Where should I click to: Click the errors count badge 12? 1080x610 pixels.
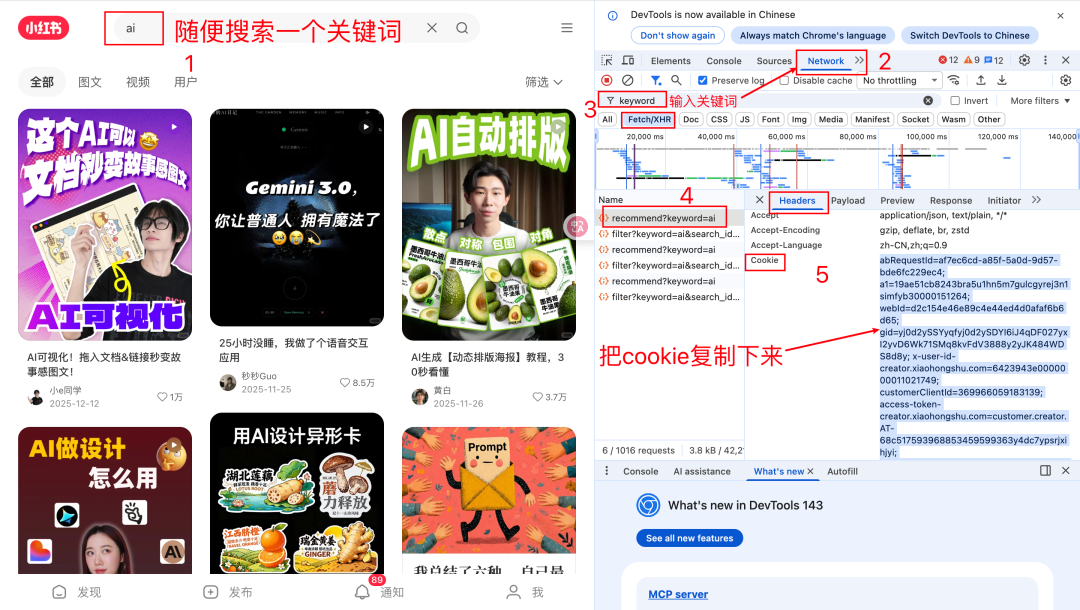click(x=948, y=61)
